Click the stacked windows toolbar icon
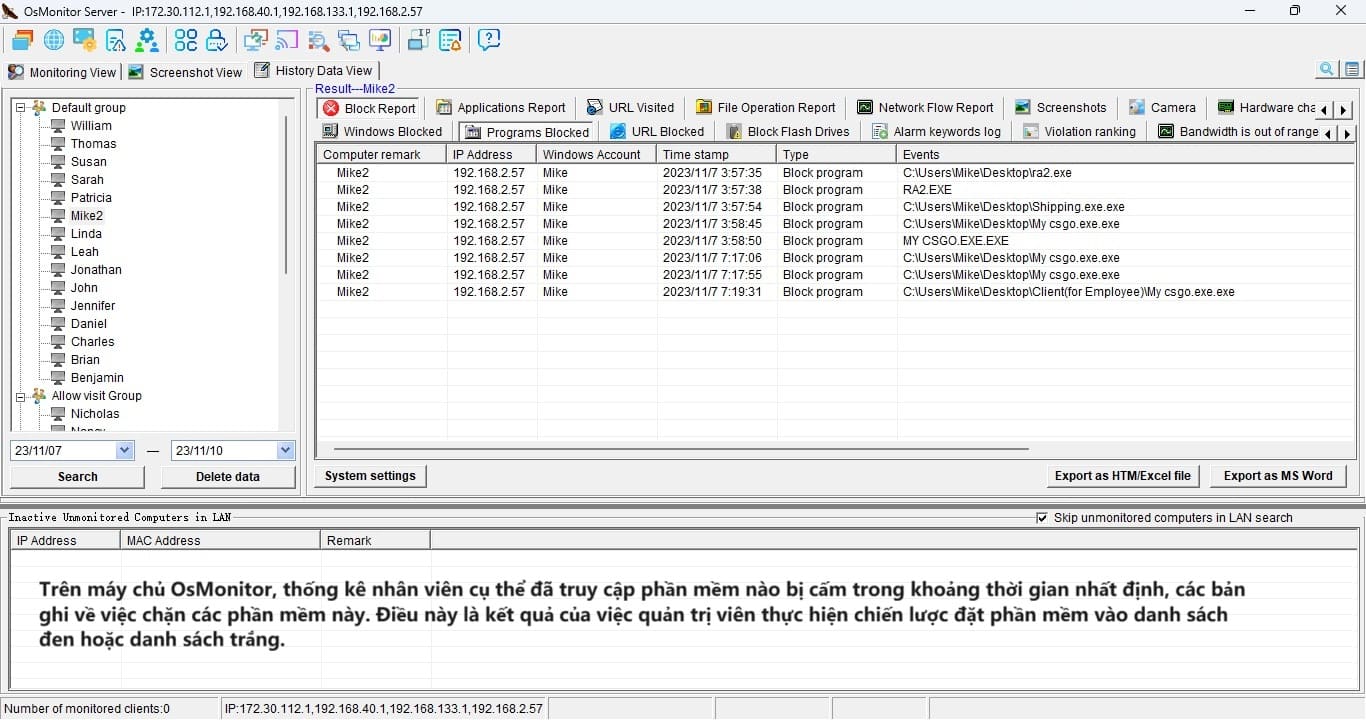Screen dimensions: 1366x720 22,40
